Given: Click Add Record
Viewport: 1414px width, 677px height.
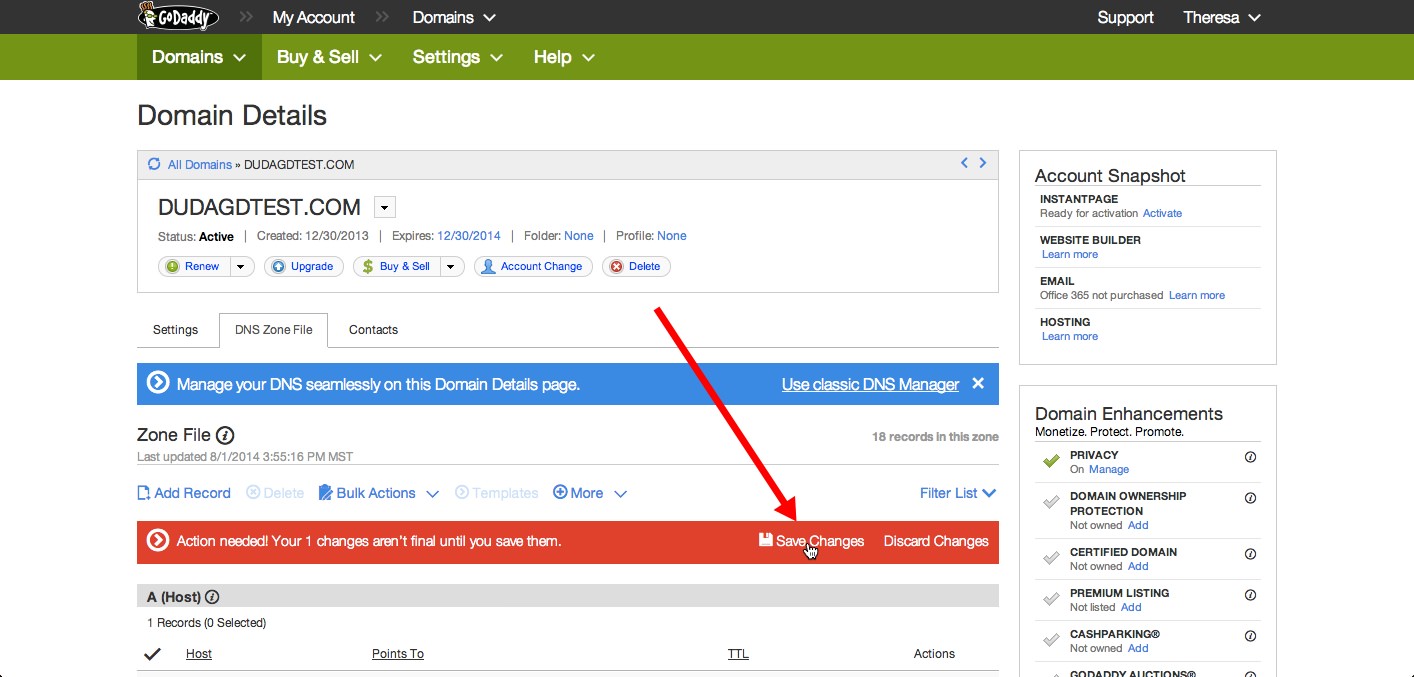Looking at the screenshot, I should tap(184, 493).
